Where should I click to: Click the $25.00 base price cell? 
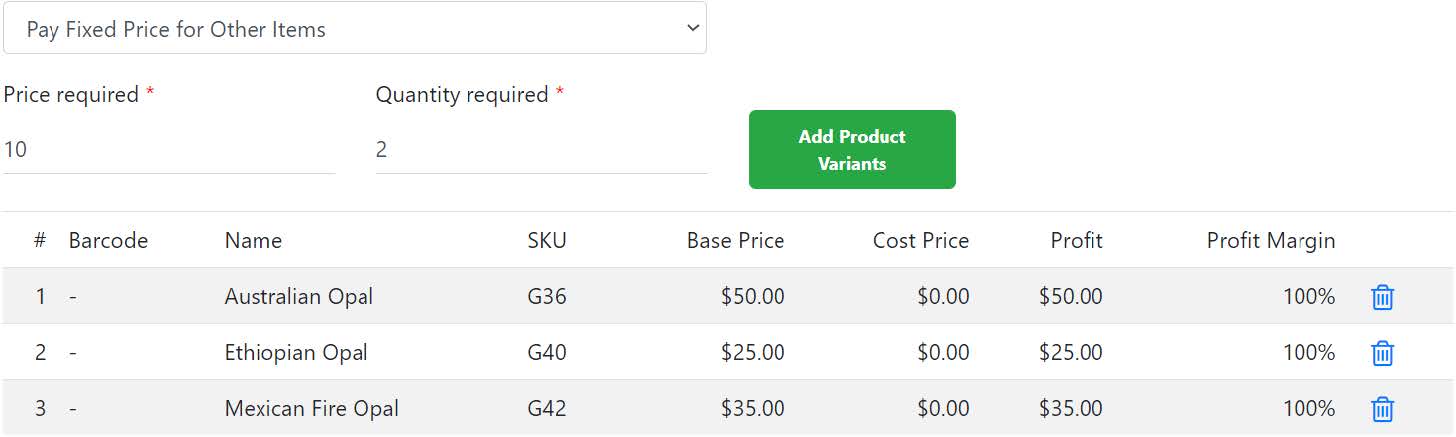point(752,353)
